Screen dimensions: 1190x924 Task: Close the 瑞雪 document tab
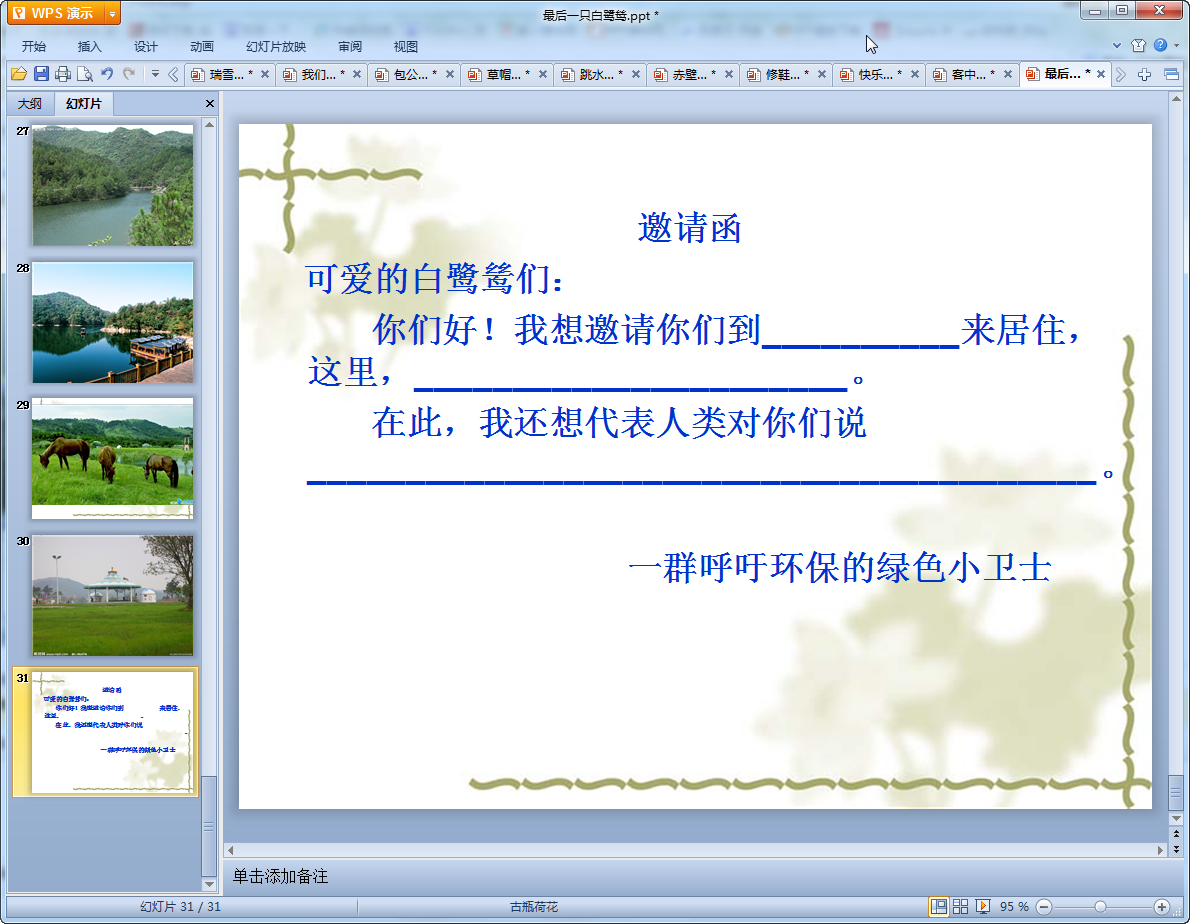[x=265, y=74]
